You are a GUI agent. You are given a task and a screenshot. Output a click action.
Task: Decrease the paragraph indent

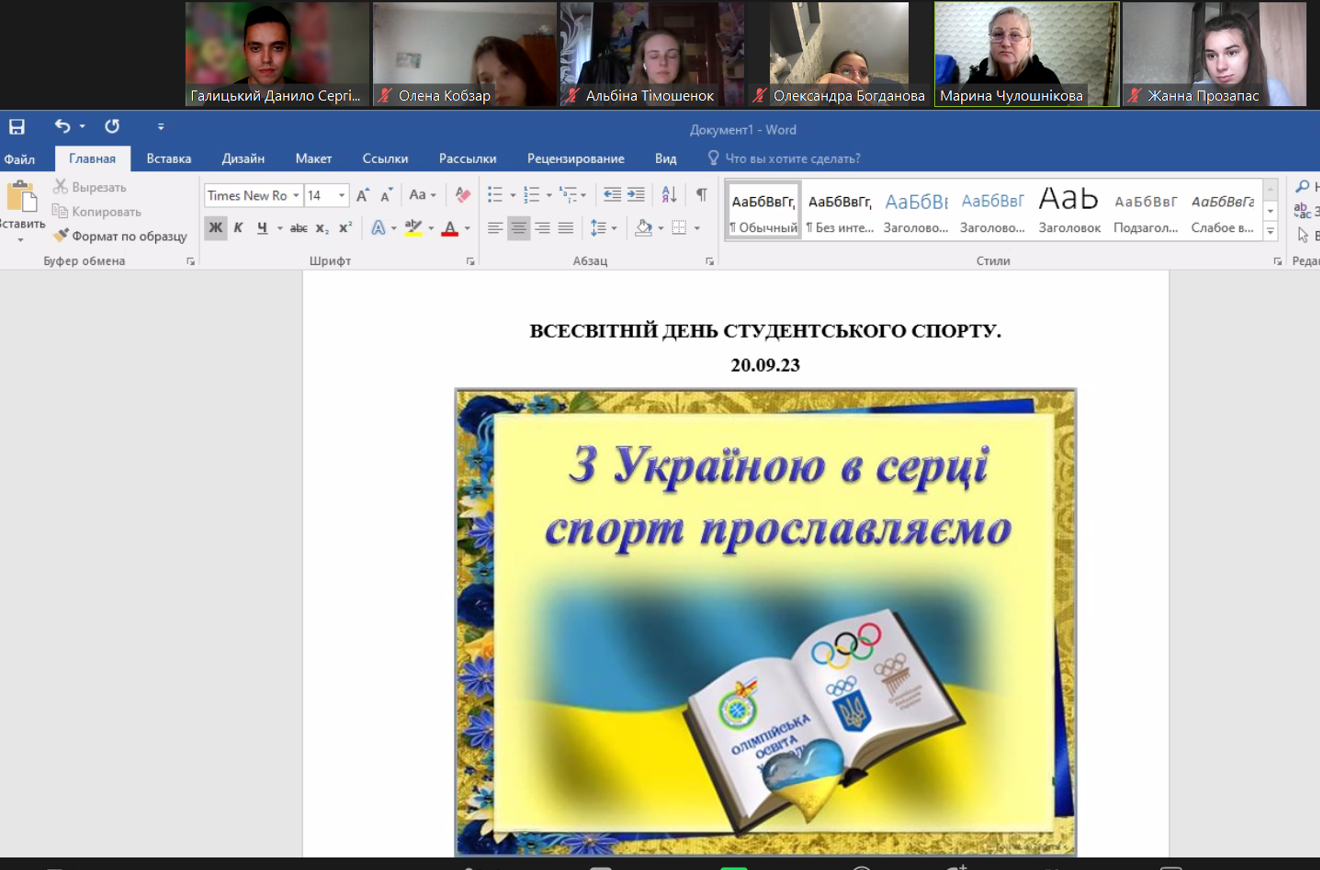[612, 196]
